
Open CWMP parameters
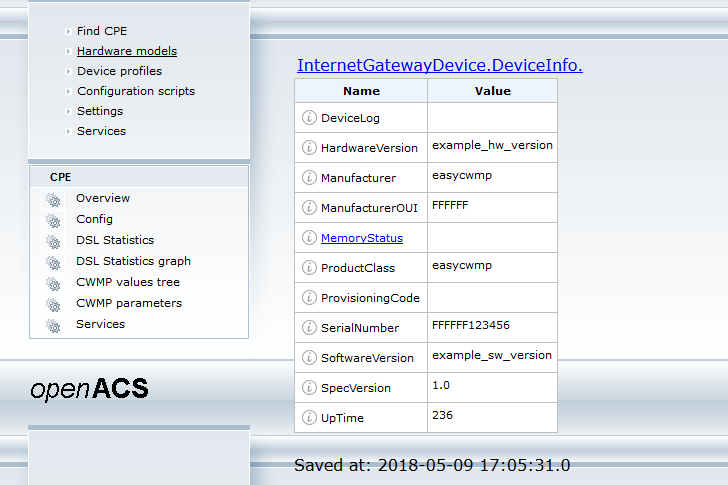[129, 303]
